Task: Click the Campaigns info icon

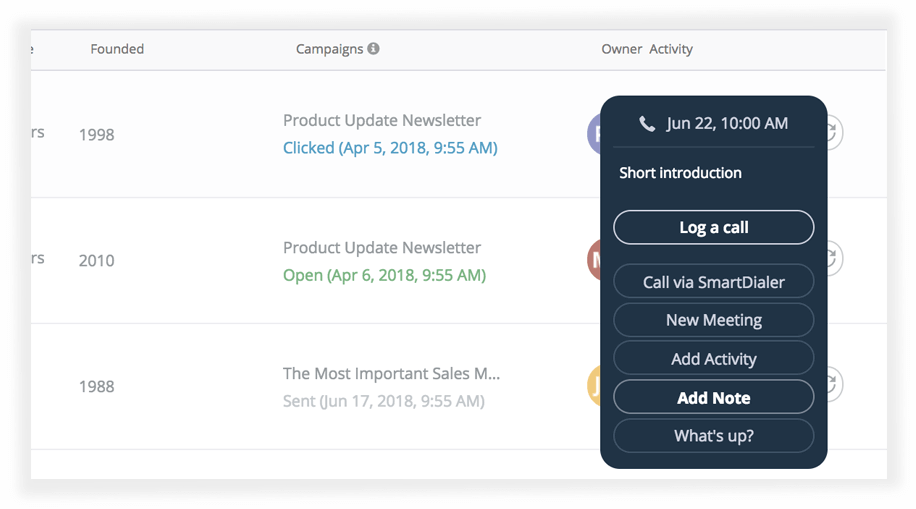Action: (x=373, y=48)
